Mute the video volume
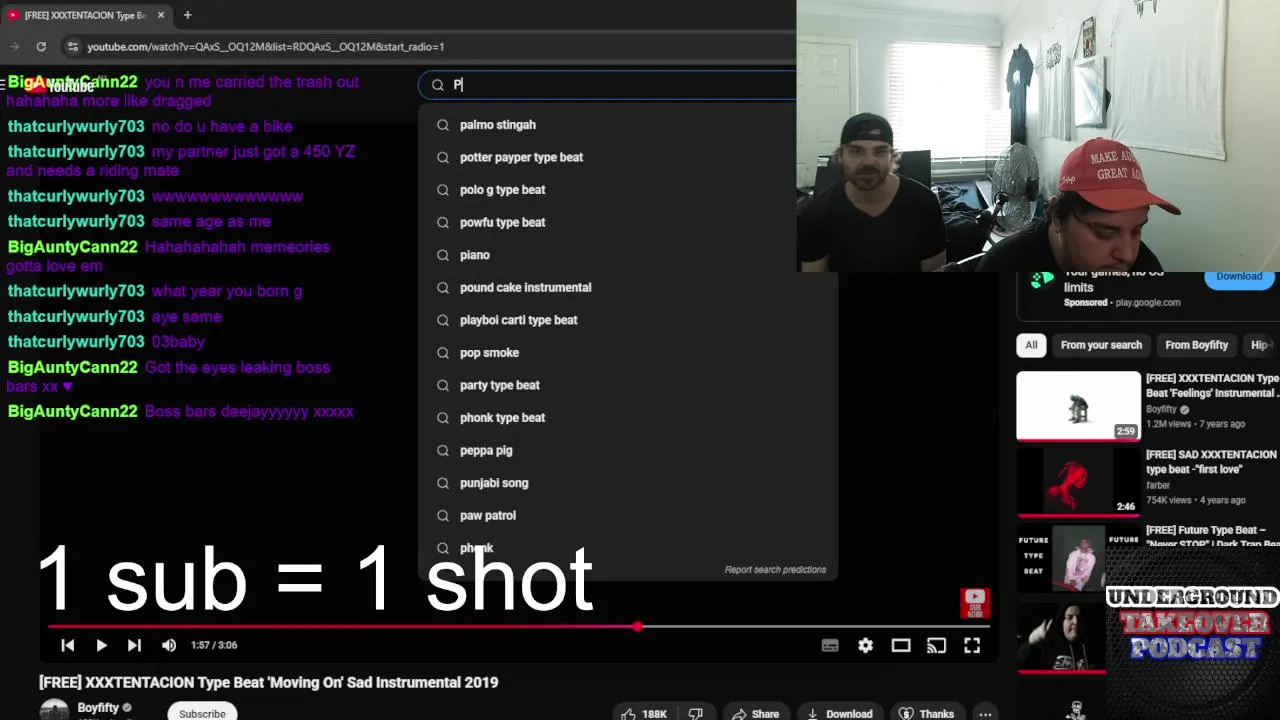The image size is (1280, 720). [169, 645]
